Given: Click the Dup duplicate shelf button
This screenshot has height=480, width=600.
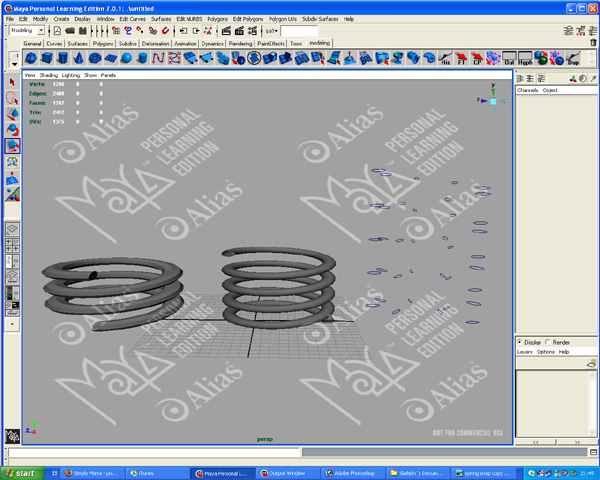Looking at the screenshot, I should (573, 58).
